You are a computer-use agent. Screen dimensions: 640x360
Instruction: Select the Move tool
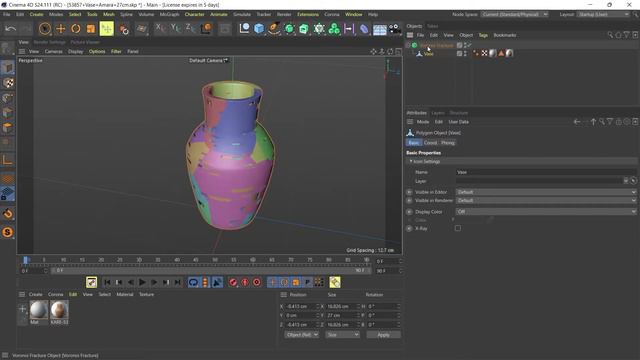pyautogui.click(x=60, y=29)
